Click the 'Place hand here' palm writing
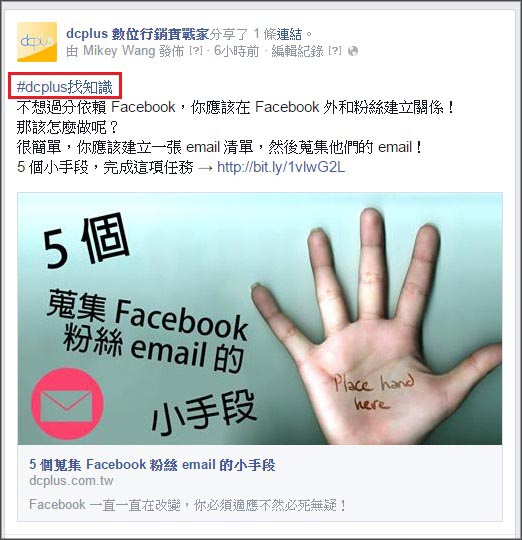522x540 pixels. [373, 392]
